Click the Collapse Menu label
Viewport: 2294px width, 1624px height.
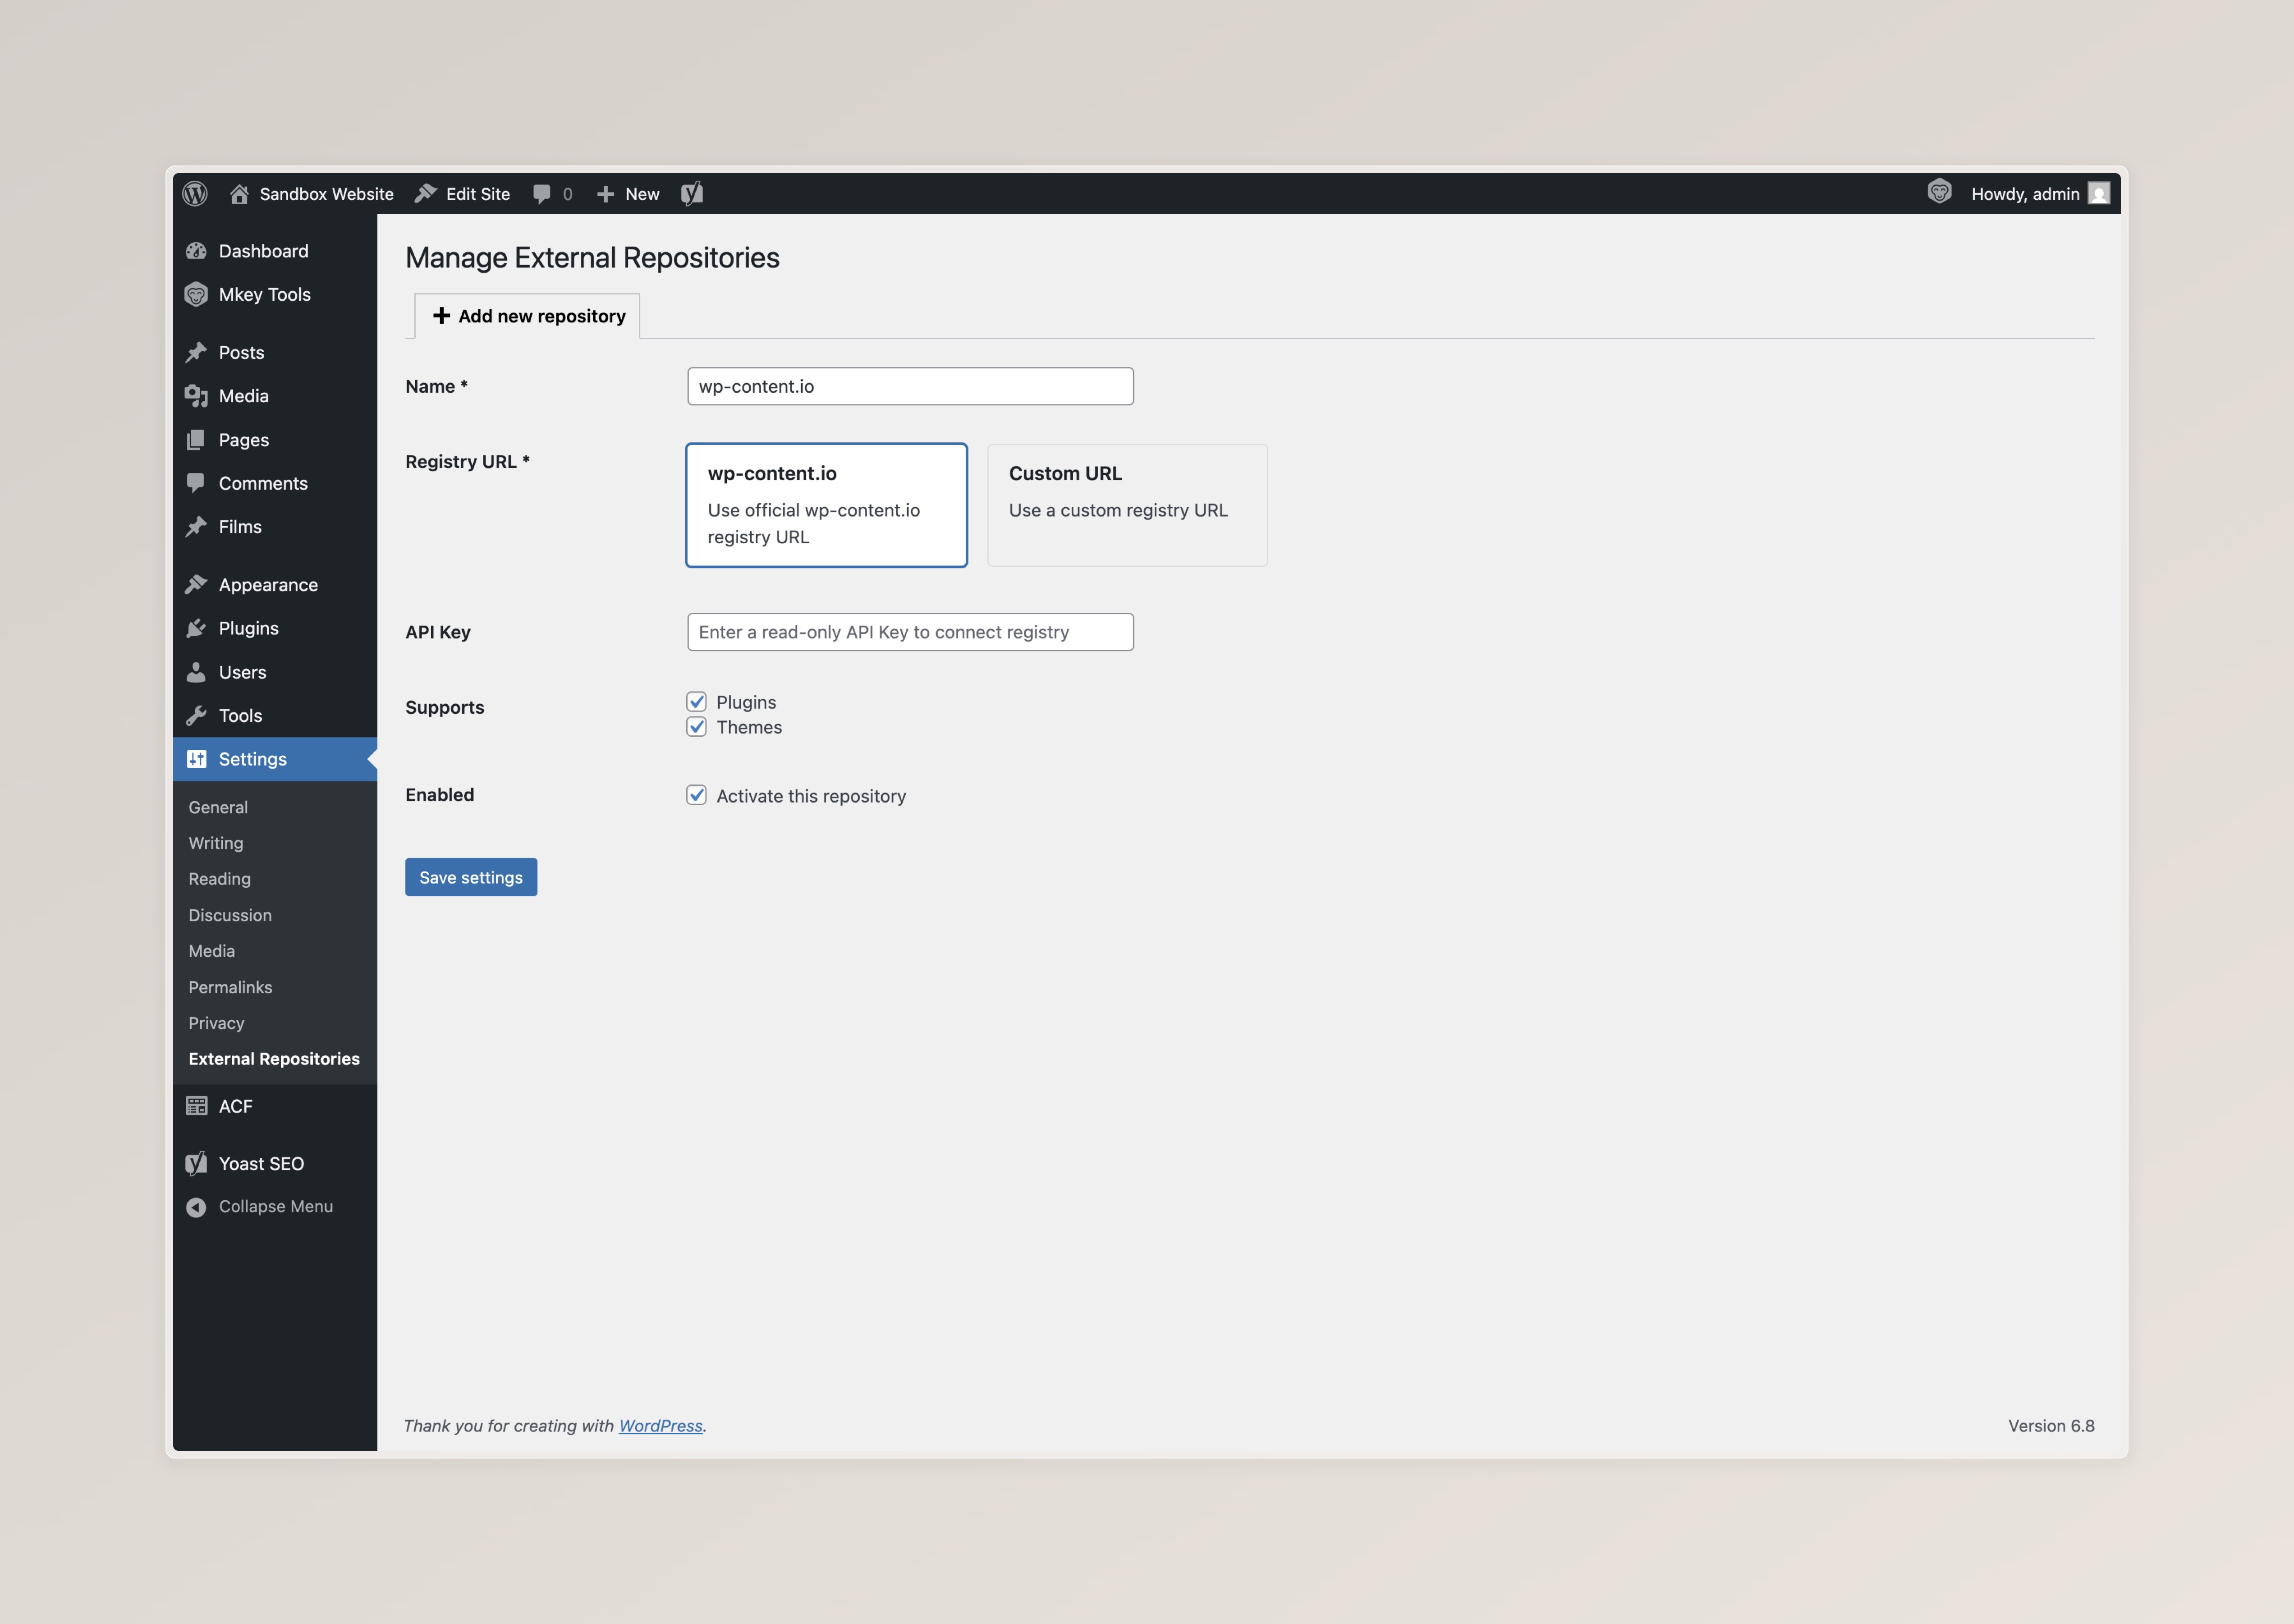coord(276,1207)
